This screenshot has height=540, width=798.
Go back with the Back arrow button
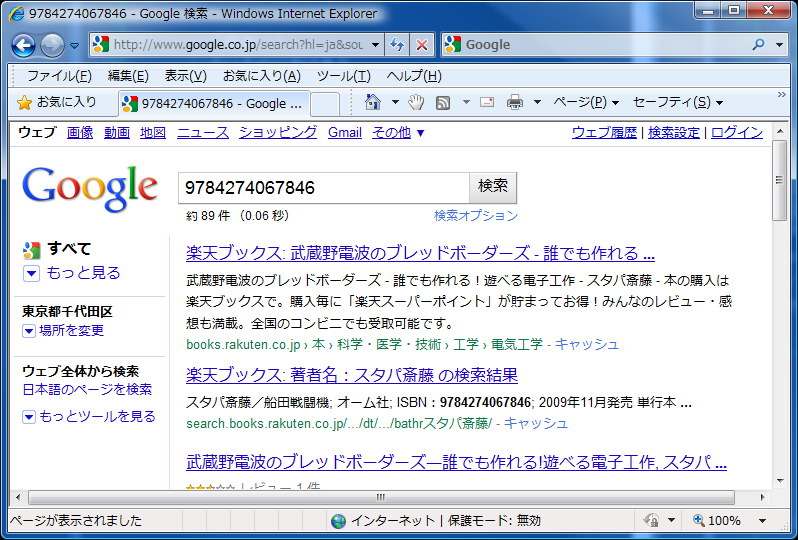click(23, 45)
